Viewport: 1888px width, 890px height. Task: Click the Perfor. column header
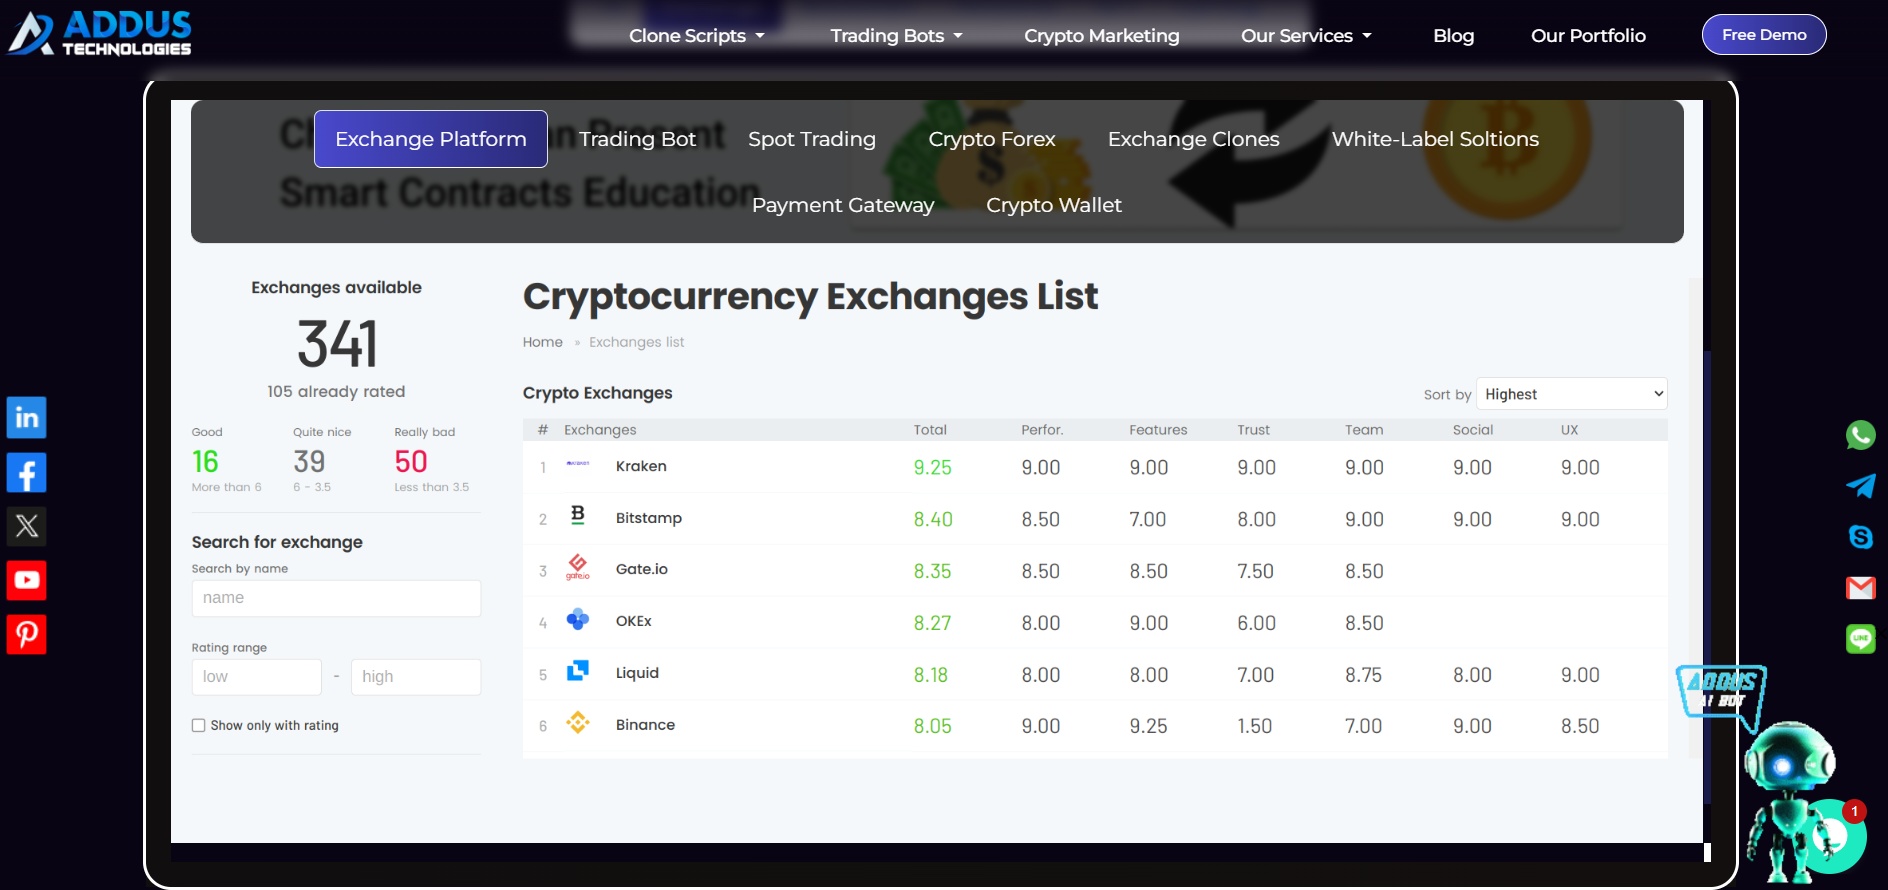pos(1042,430)
